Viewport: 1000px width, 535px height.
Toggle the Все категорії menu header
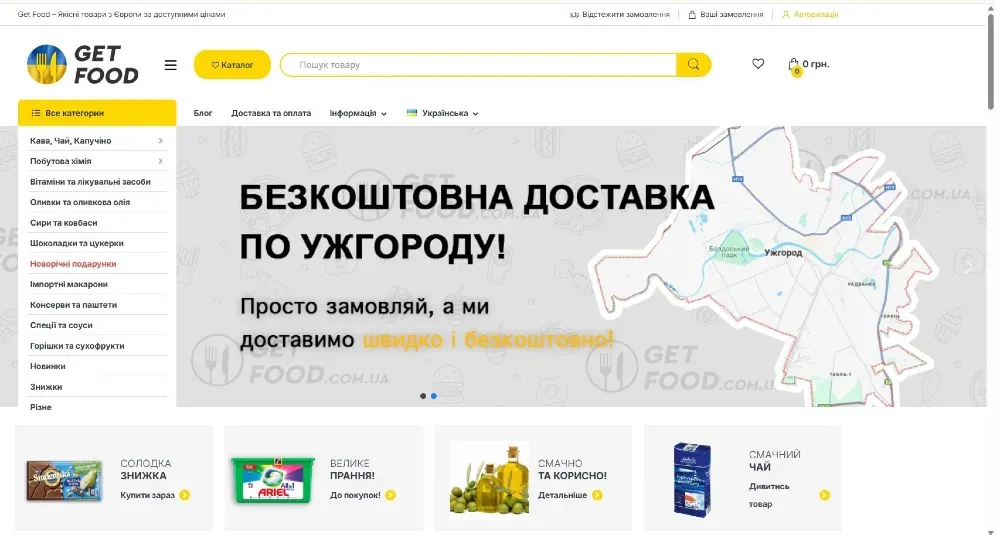click(97, 113)
